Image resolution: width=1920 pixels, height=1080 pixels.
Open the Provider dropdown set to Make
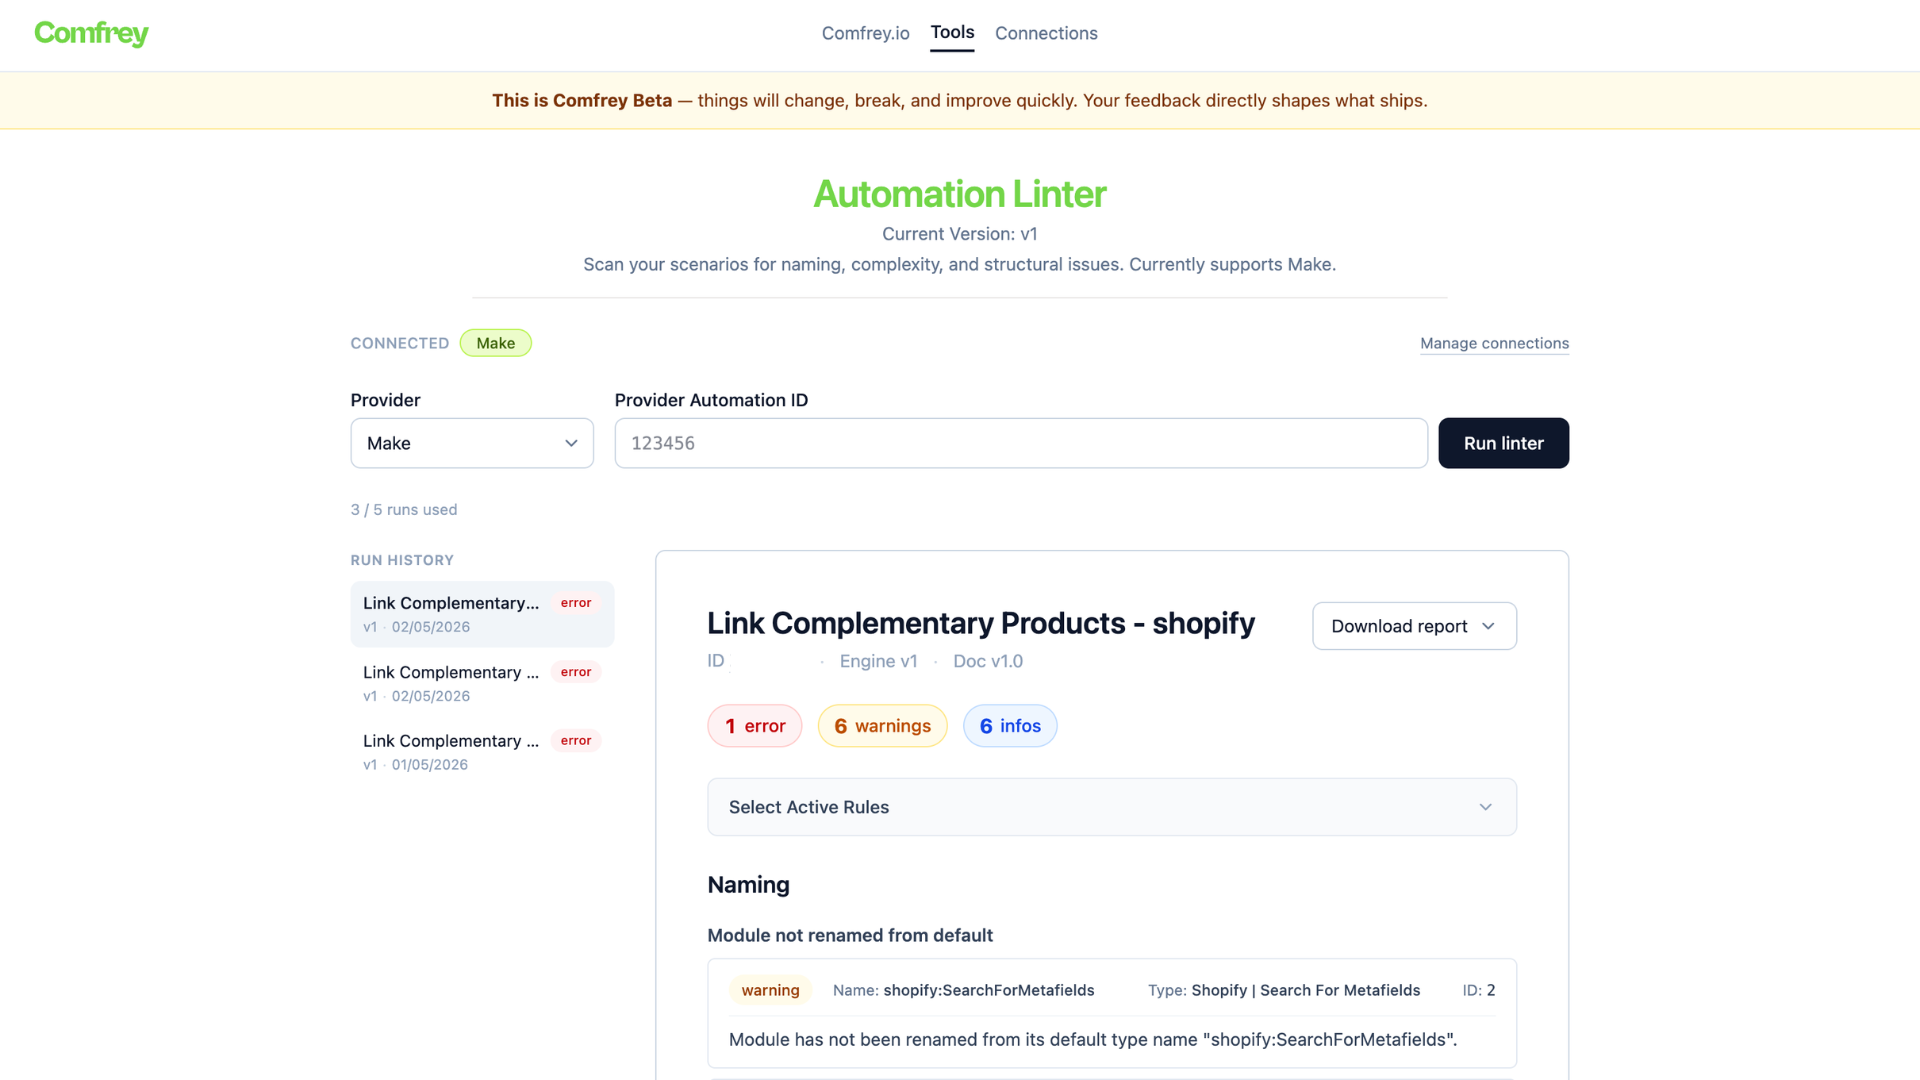click(472, 443)
